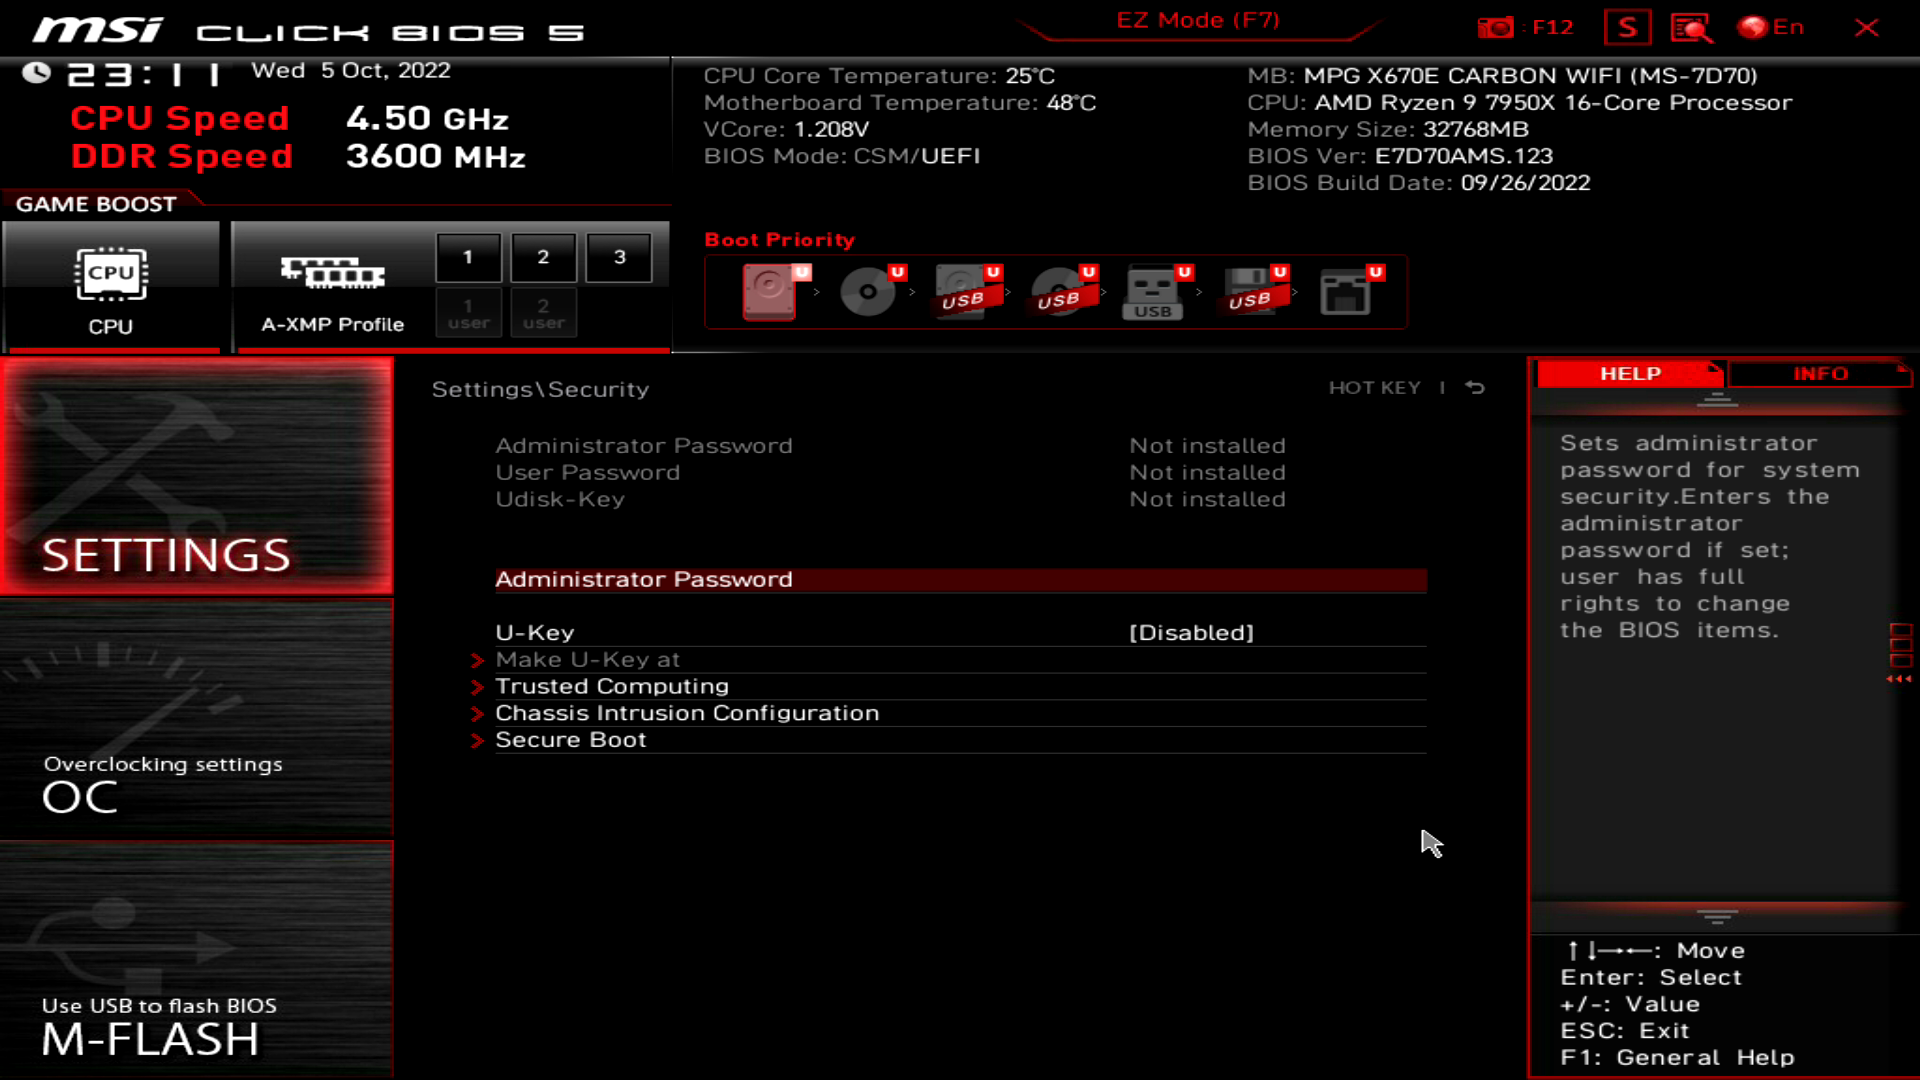Select A-XMP Profile option 2
1920x1080 pixels.
click(x=542, y=256)
